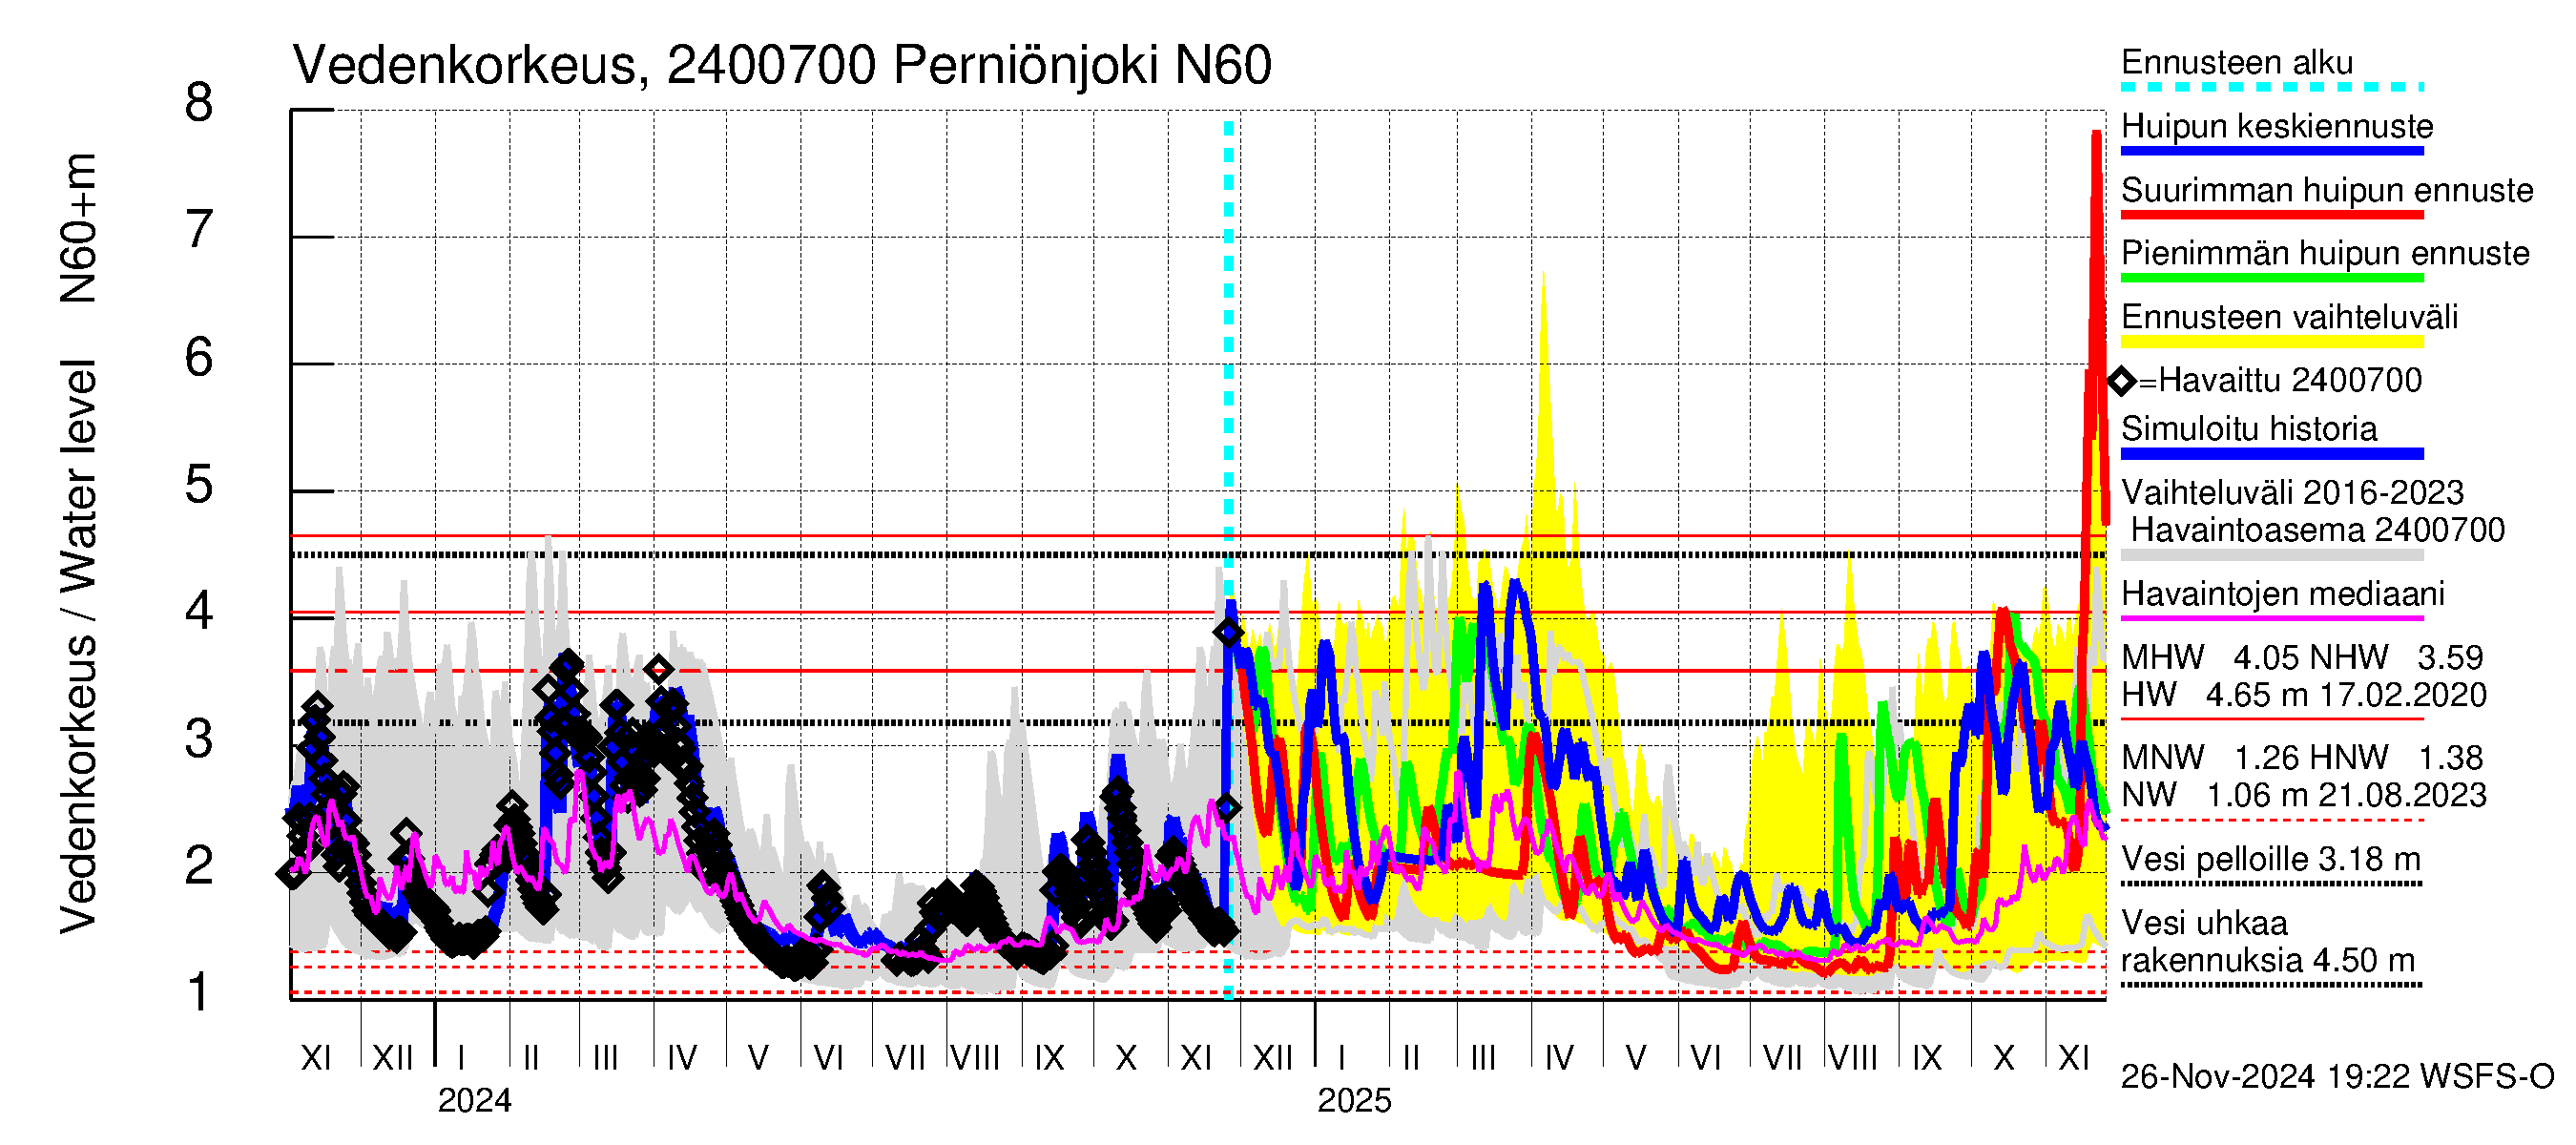Click the observed diamond at forecast start near 3.9
This screenshot has height=1145, width=2576.
tap(1228, 633)
